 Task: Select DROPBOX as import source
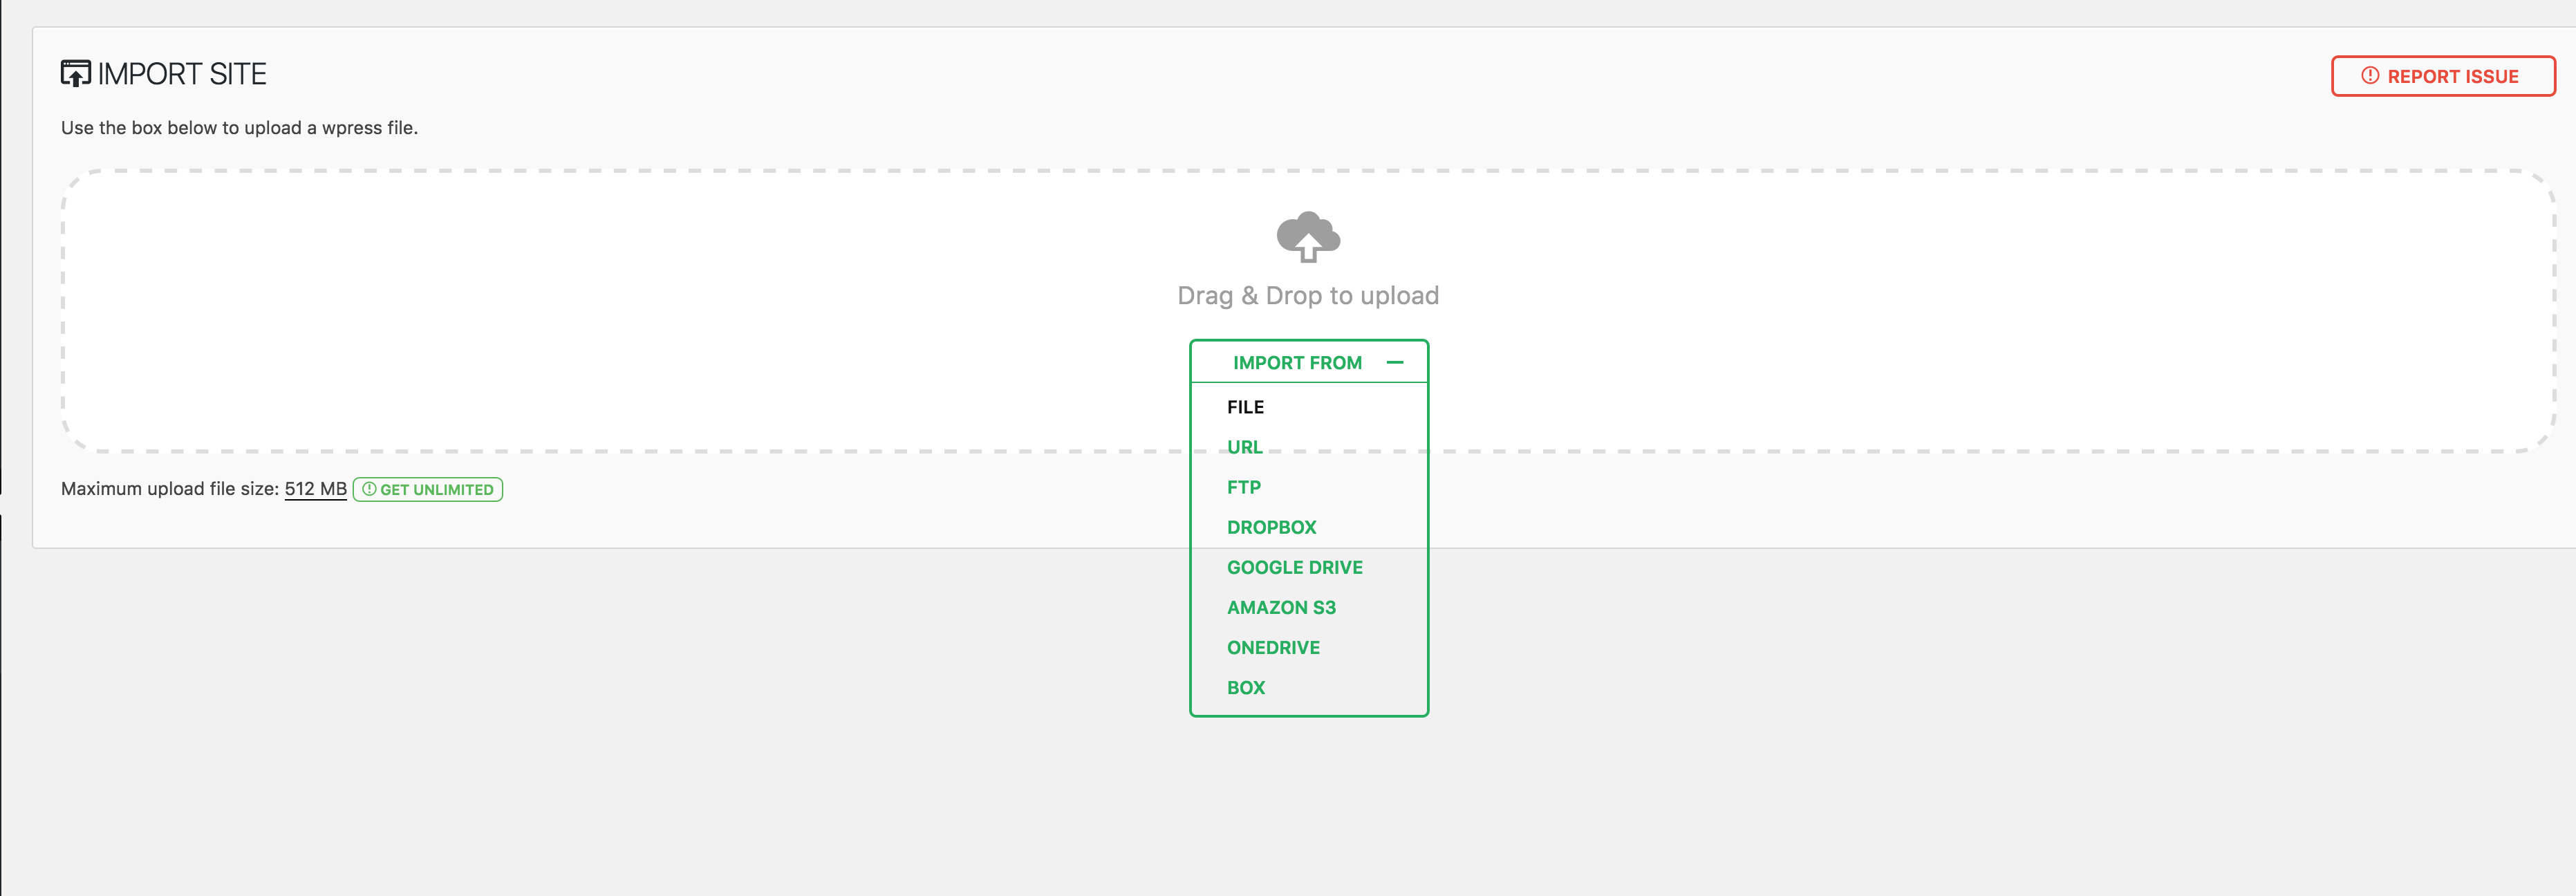[x=1273, y=526]
